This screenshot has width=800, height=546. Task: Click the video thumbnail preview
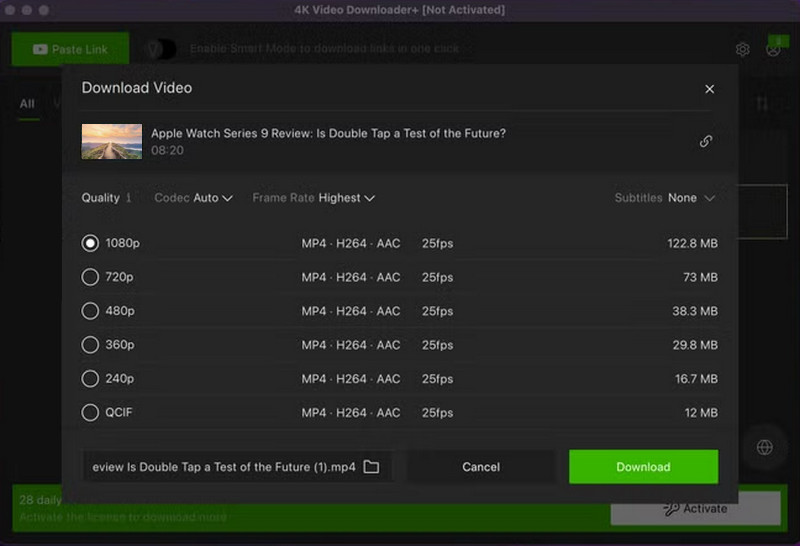pos(111,141)
